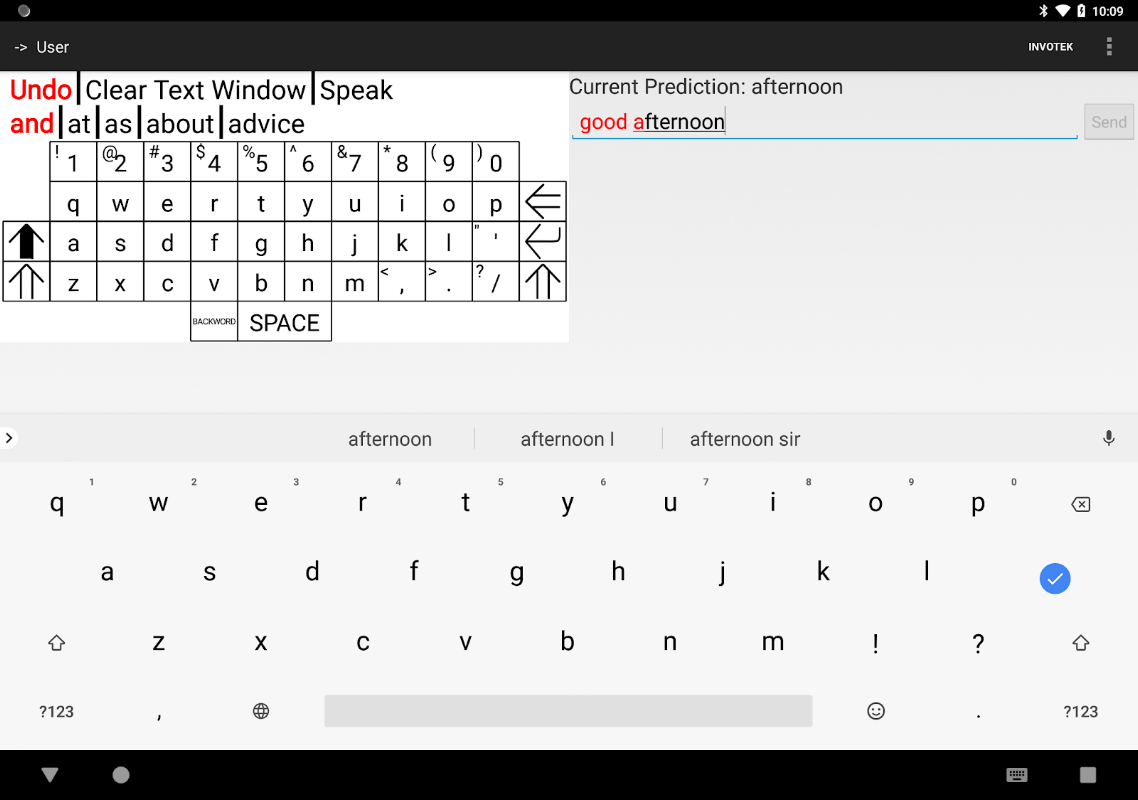
Task: Select the 'at' word prediction
Action: click(x=78, y=123)
